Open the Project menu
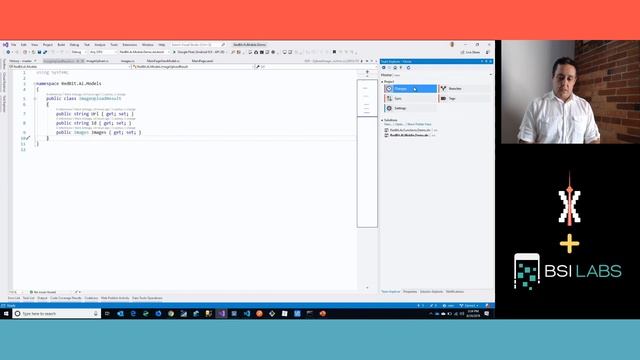The height and width of the screenshot is (360, 640). (x=48, y=44)
